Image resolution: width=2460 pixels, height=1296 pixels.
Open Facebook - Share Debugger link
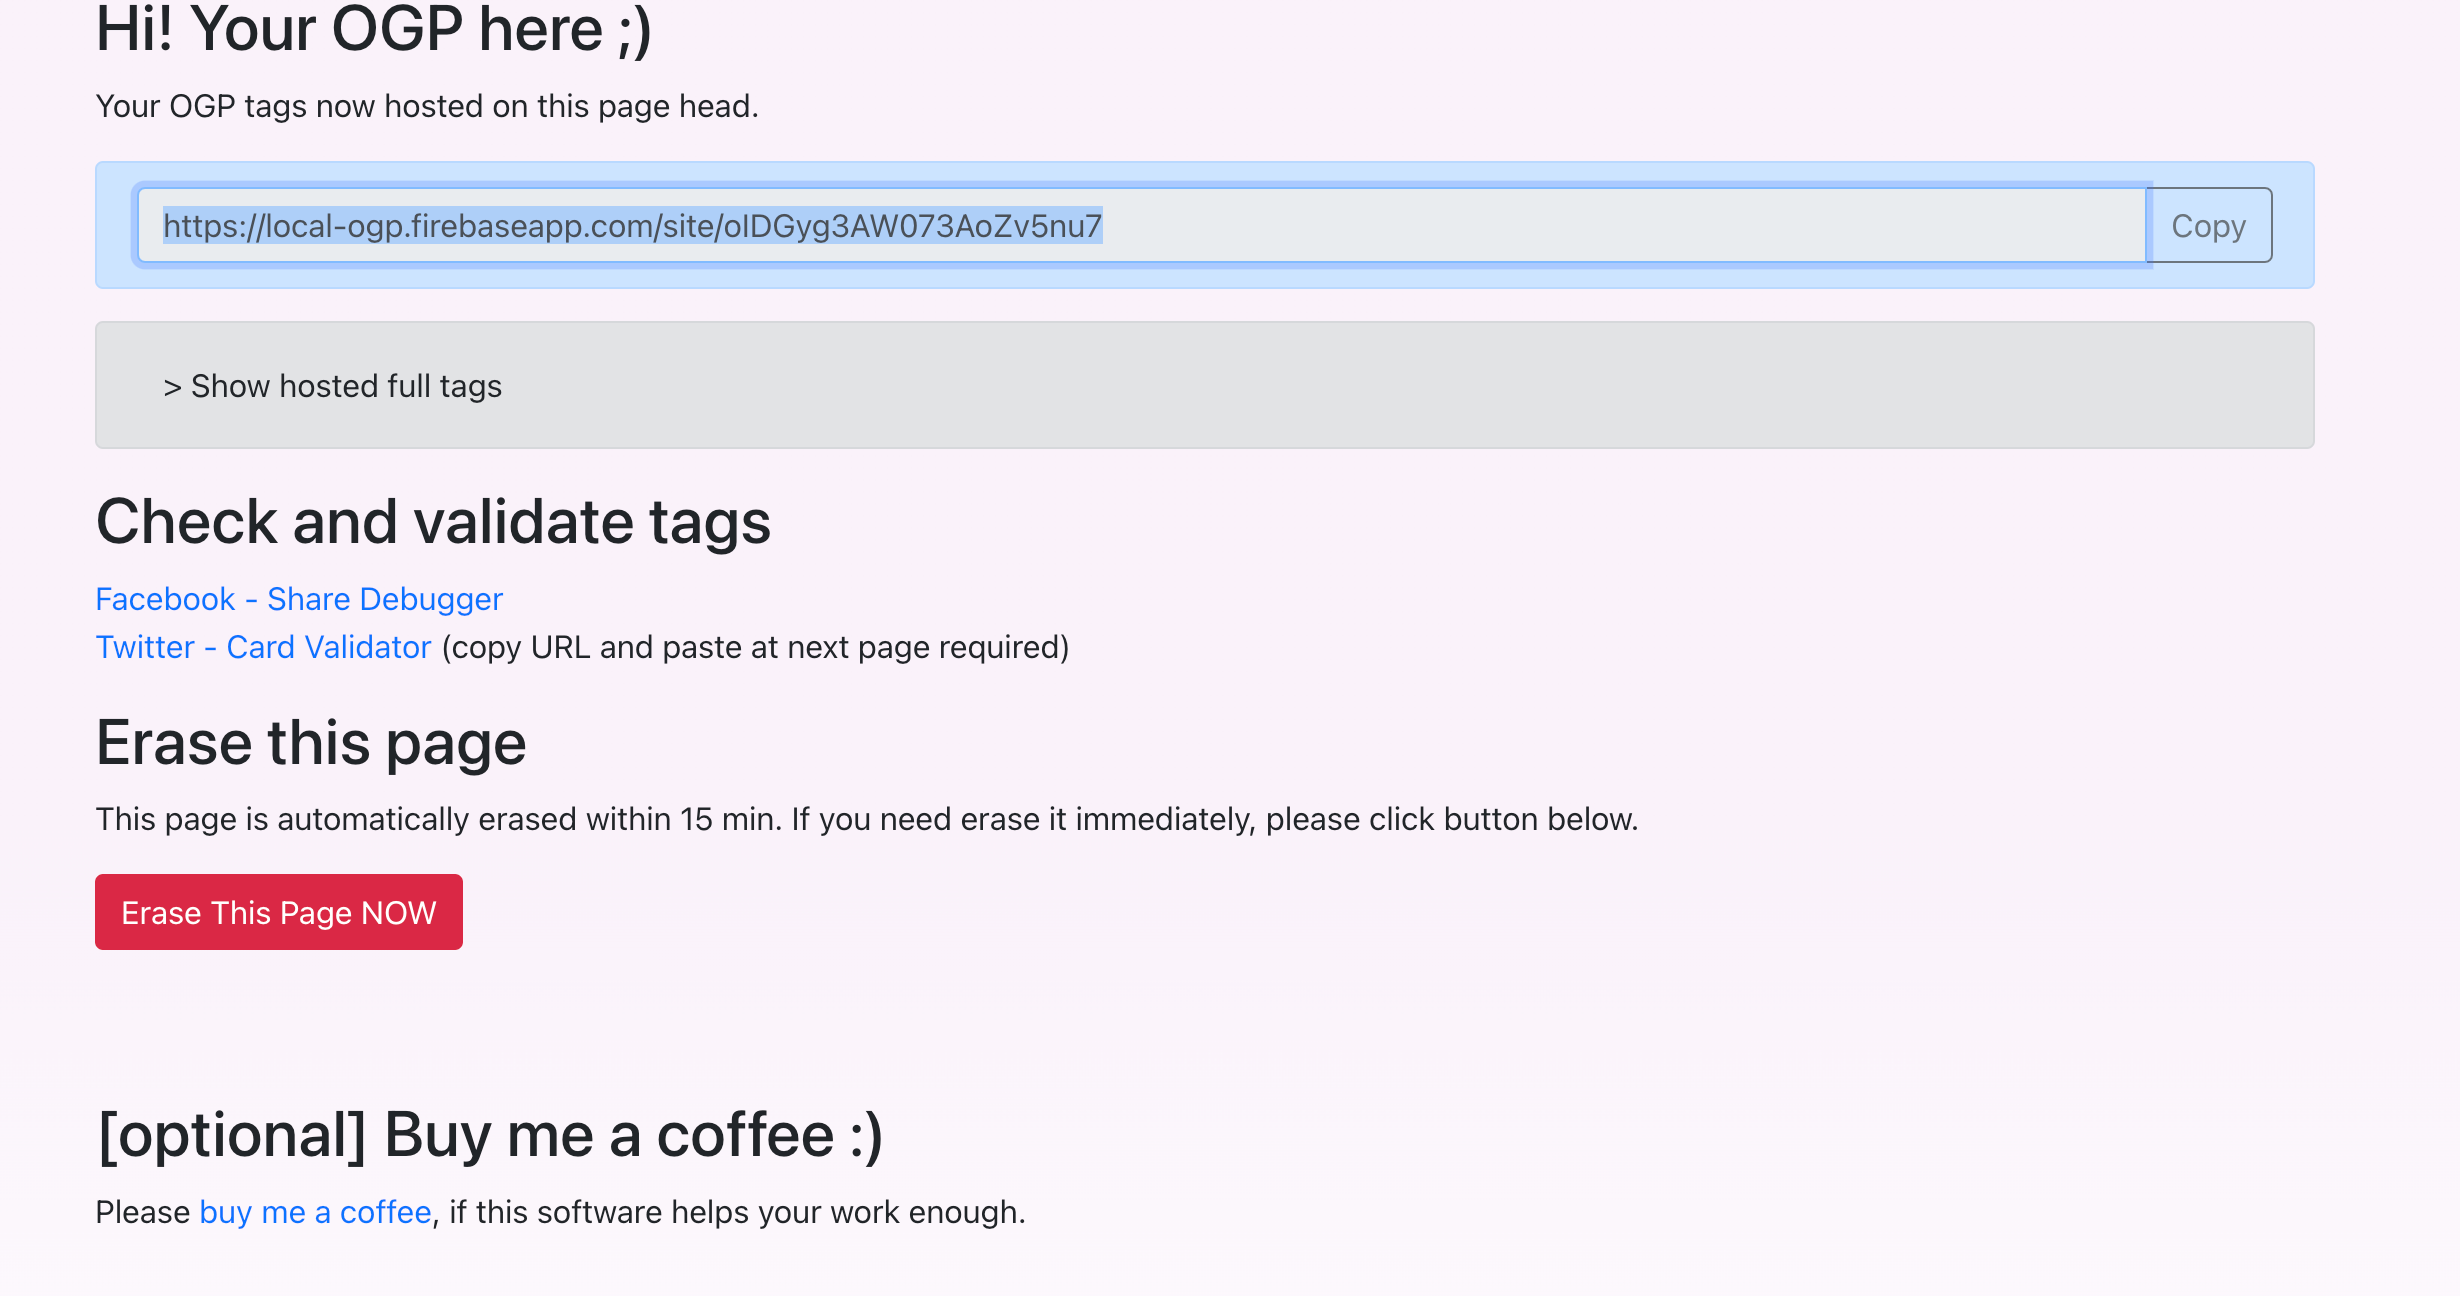[298, 599]
